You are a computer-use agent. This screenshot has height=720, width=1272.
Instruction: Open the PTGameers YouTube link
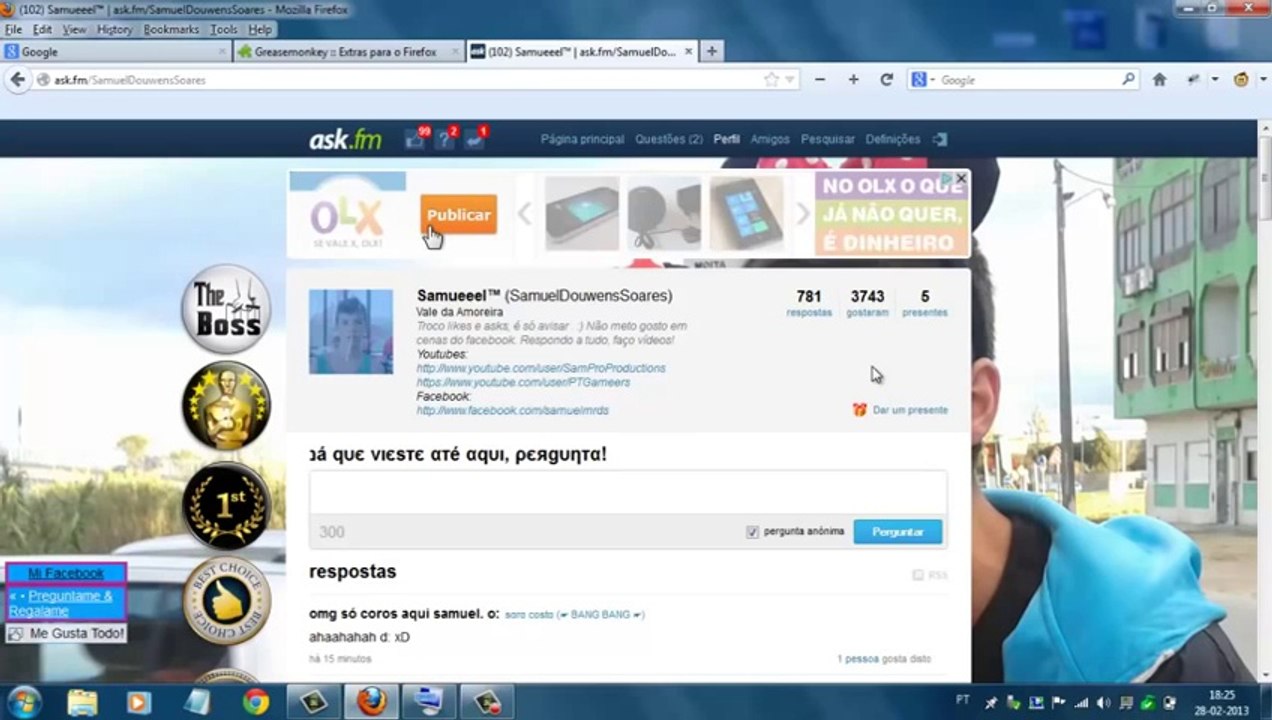(x=524, y=382)
